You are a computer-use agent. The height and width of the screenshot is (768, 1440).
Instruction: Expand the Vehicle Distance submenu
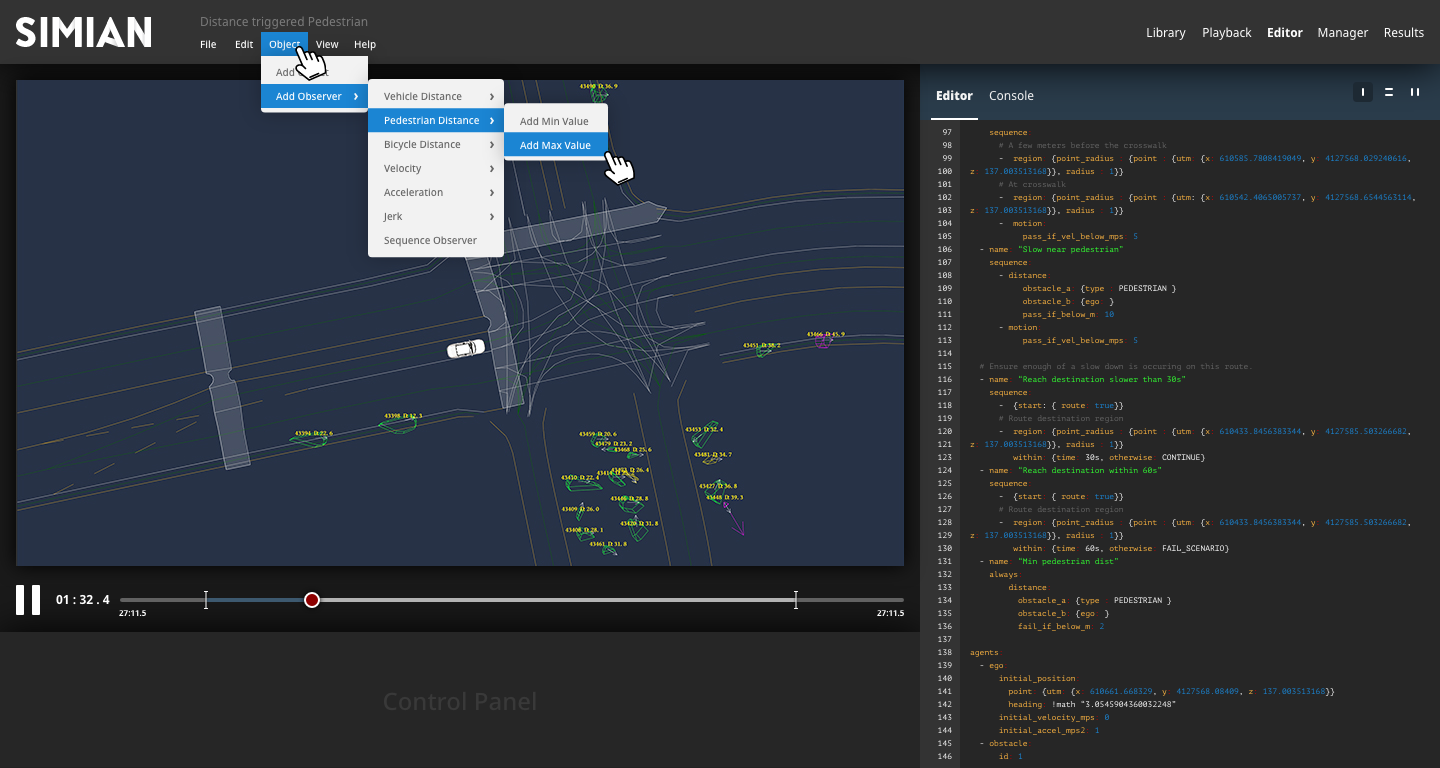pos(436,97)
